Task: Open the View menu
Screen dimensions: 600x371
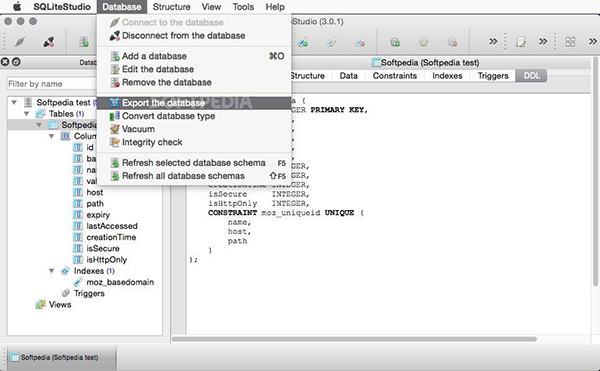Action: click(x=211, y=7)
